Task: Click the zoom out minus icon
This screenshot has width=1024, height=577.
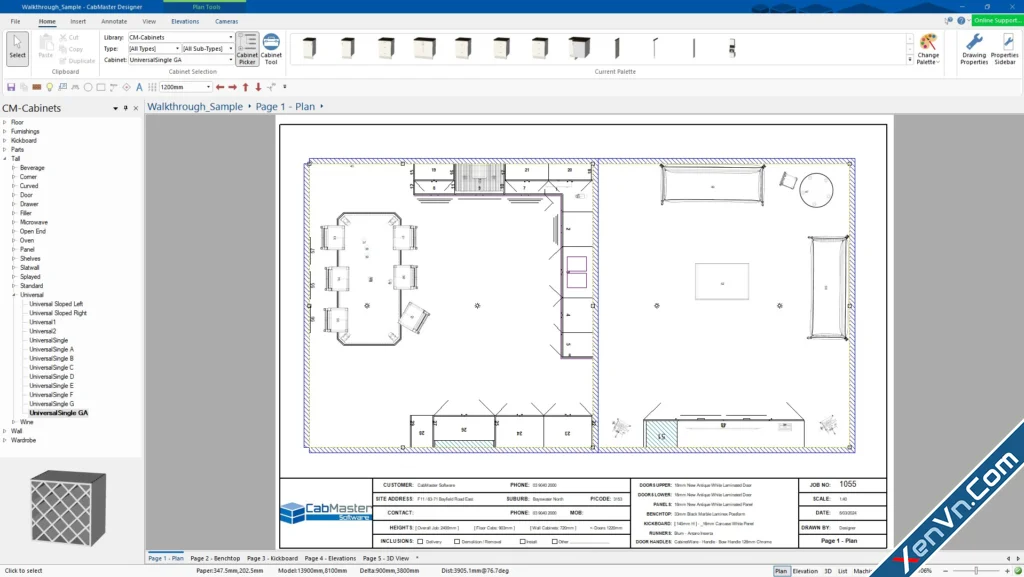Action: (x=945, y=570)
